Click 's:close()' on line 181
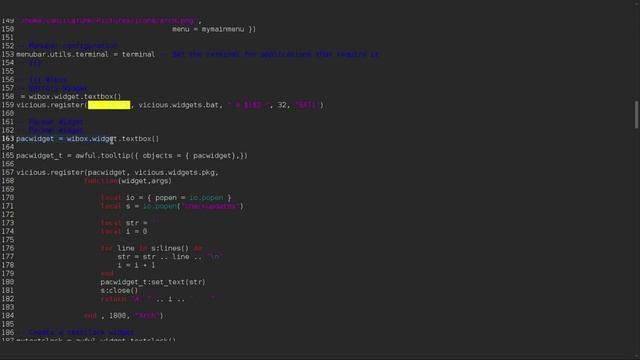This screenshot has height=360, width=640. coord(119,291)
